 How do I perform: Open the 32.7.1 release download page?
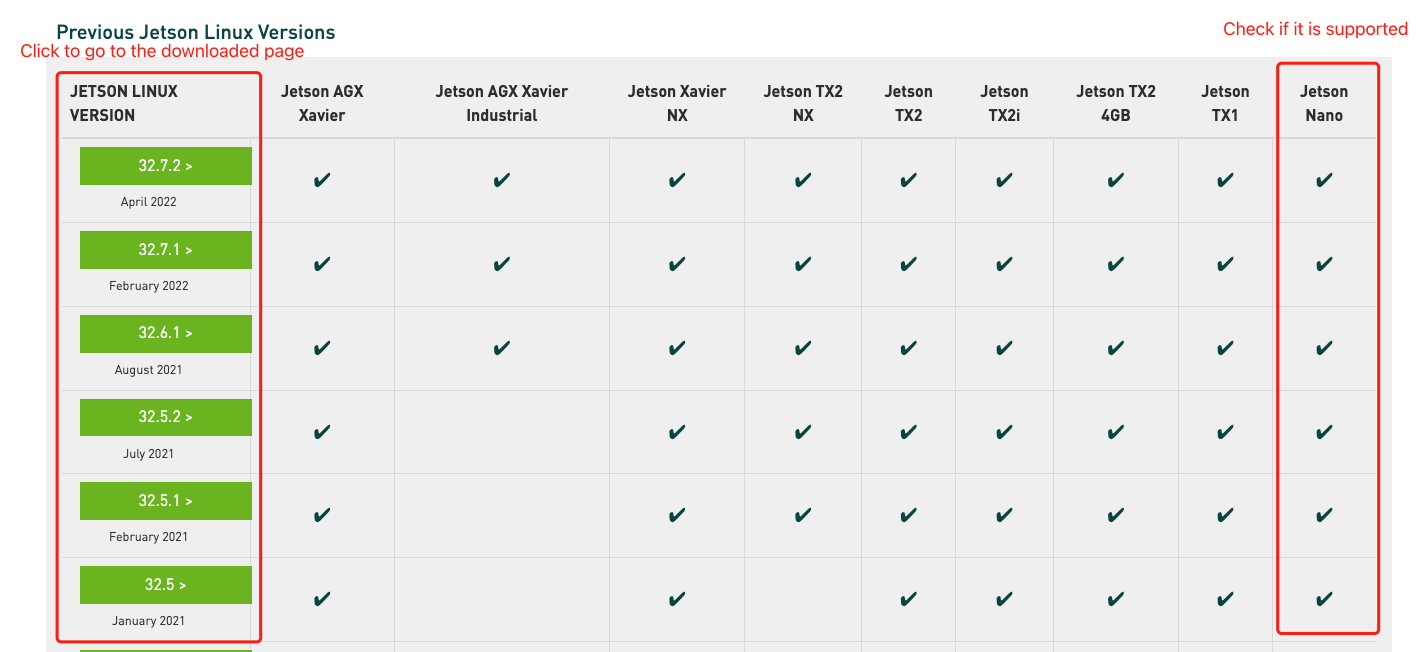[165, 250]
